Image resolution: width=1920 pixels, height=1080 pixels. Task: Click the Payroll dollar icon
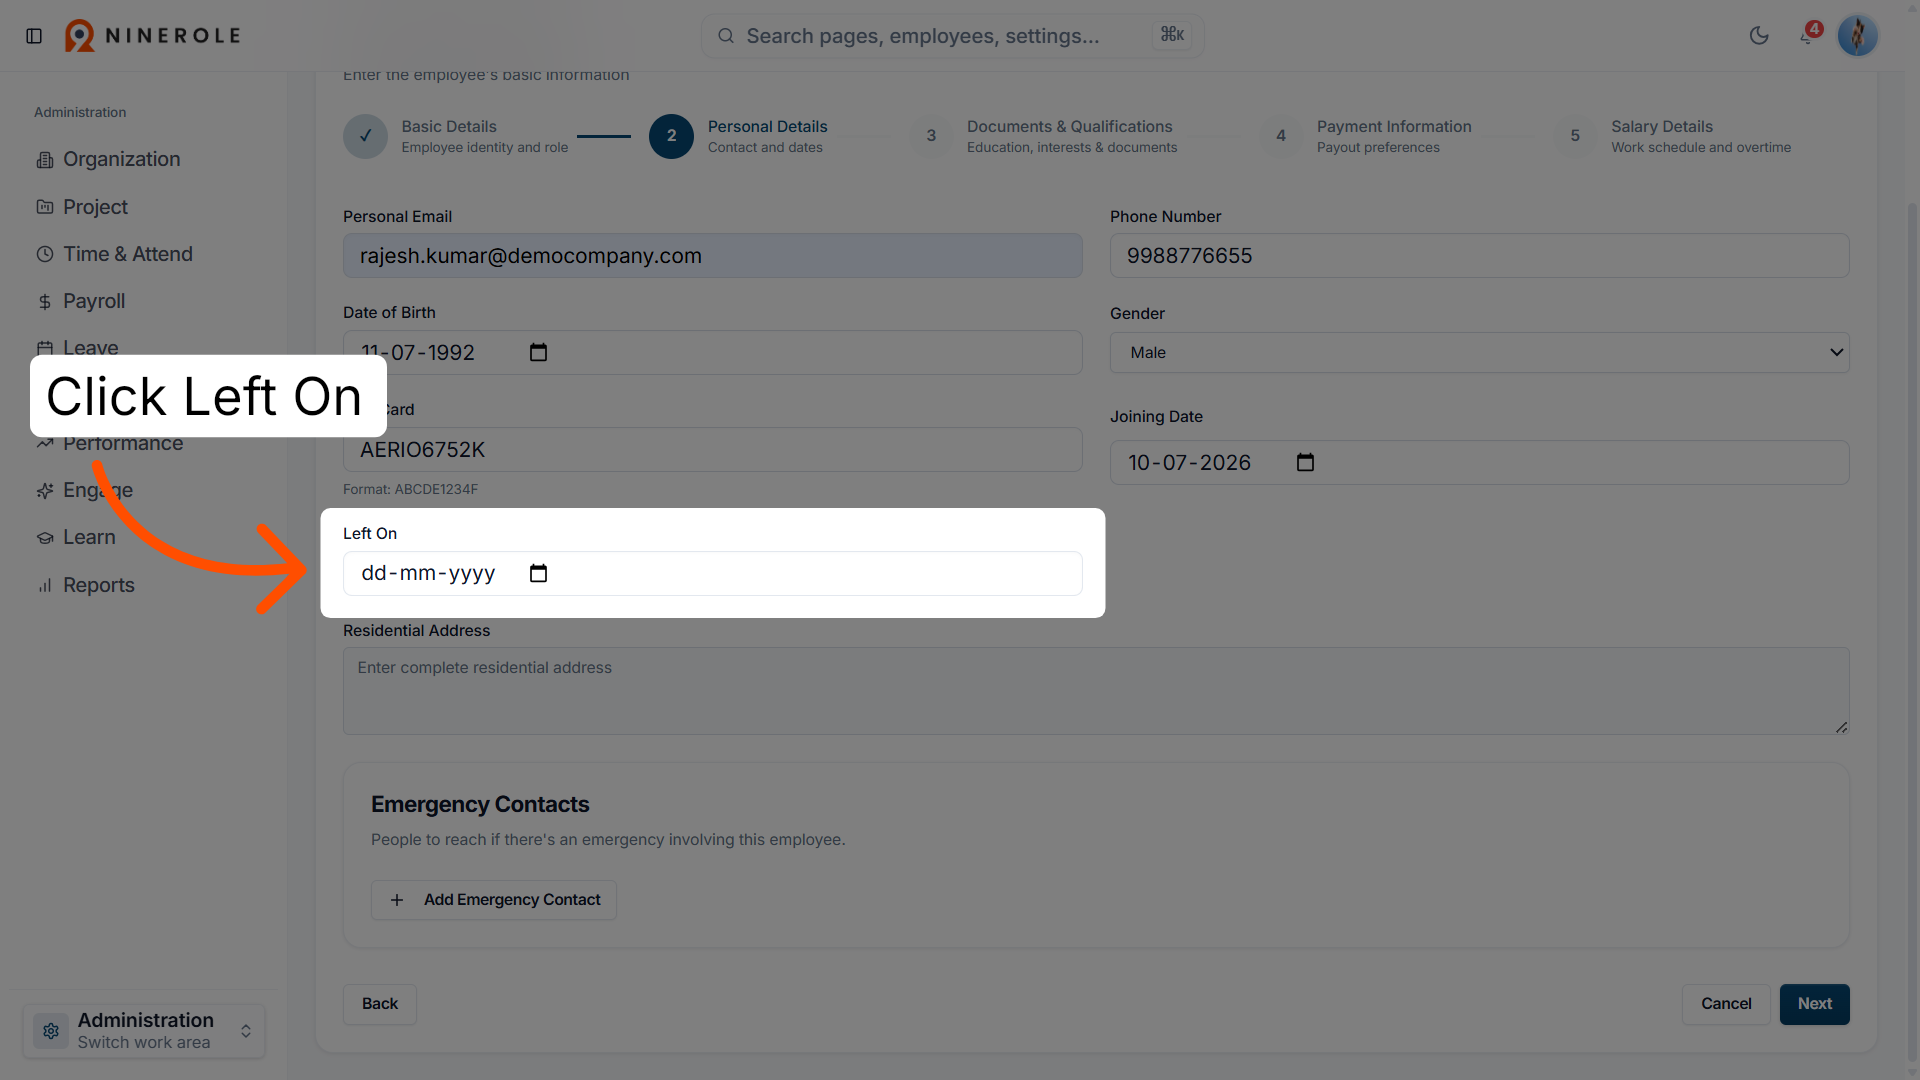(x=45, y=302)
